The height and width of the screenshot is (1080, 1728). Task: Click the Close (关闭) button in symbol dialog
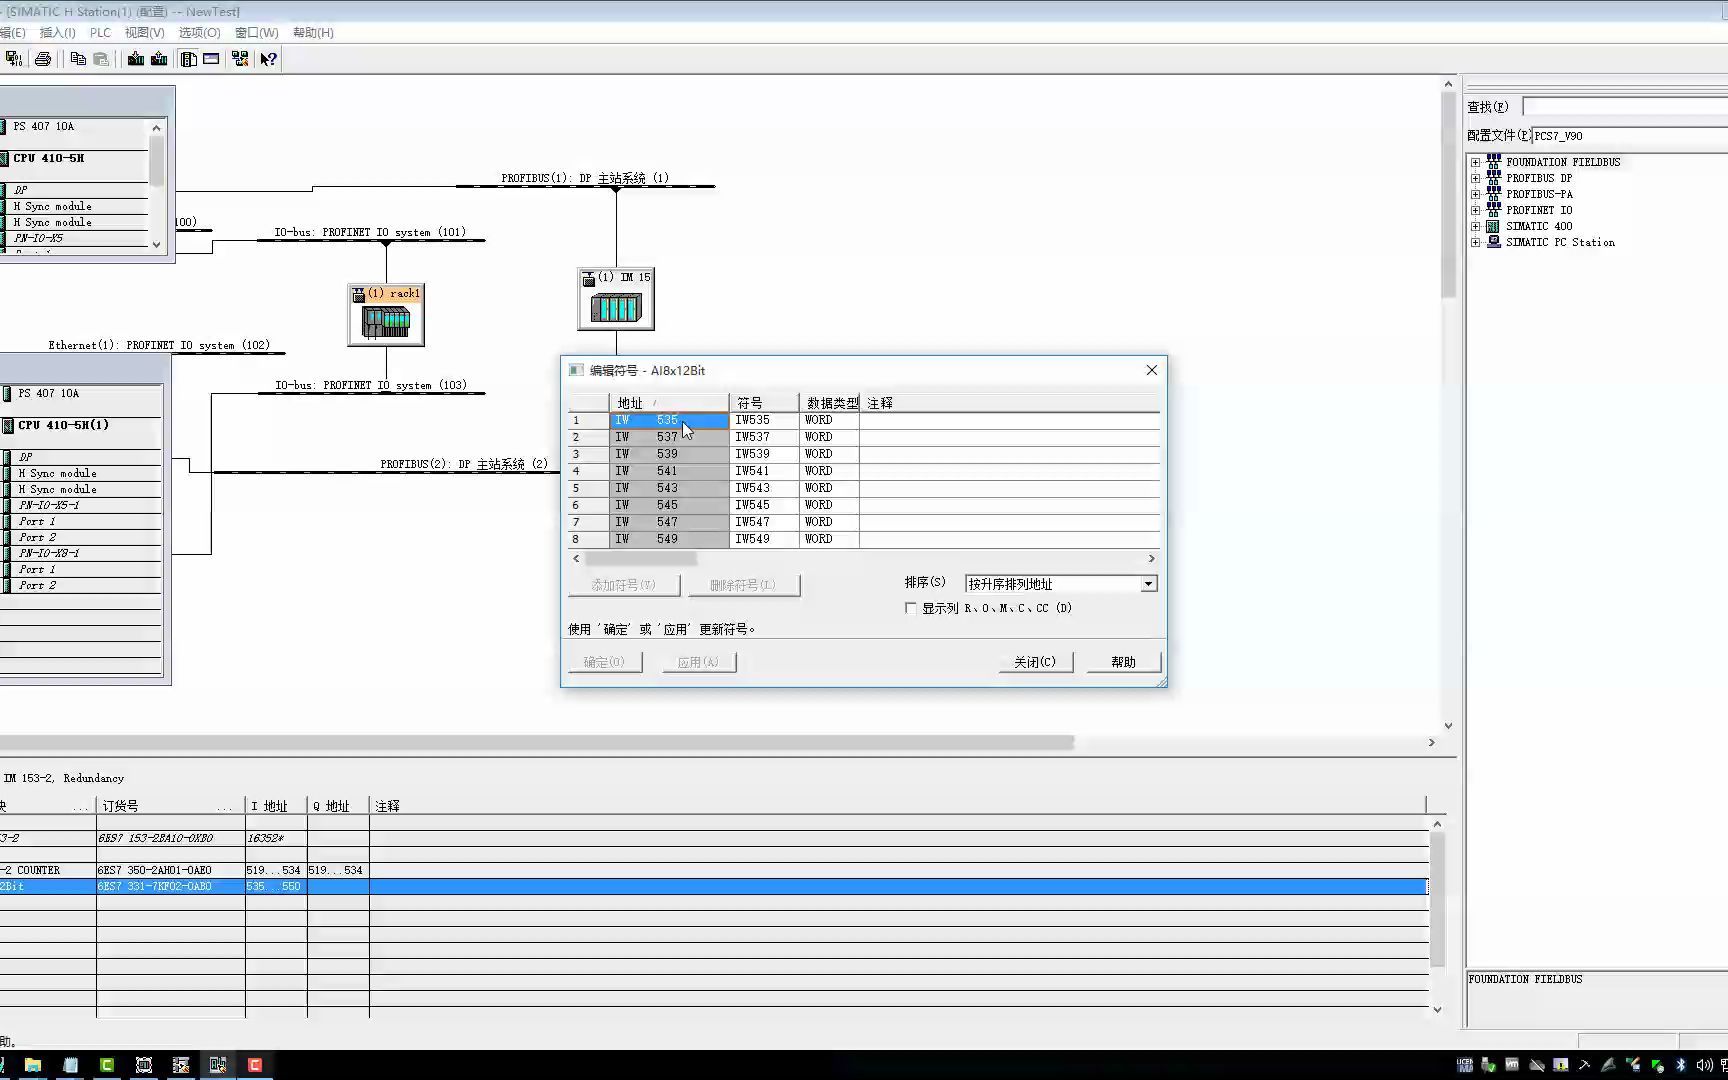click(x=1035, y=662)
